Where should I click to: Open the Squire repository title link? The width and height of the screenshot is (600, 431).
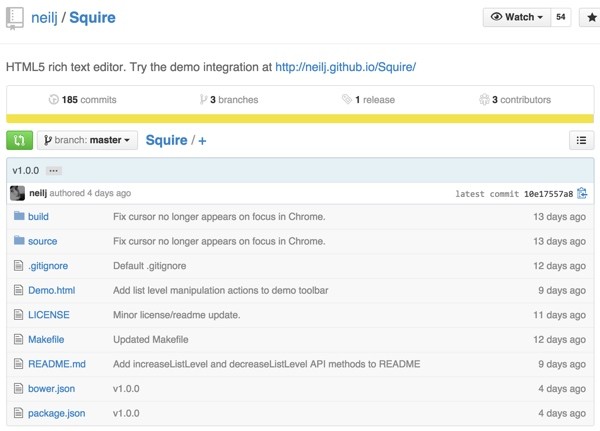[x=92, y=18]
